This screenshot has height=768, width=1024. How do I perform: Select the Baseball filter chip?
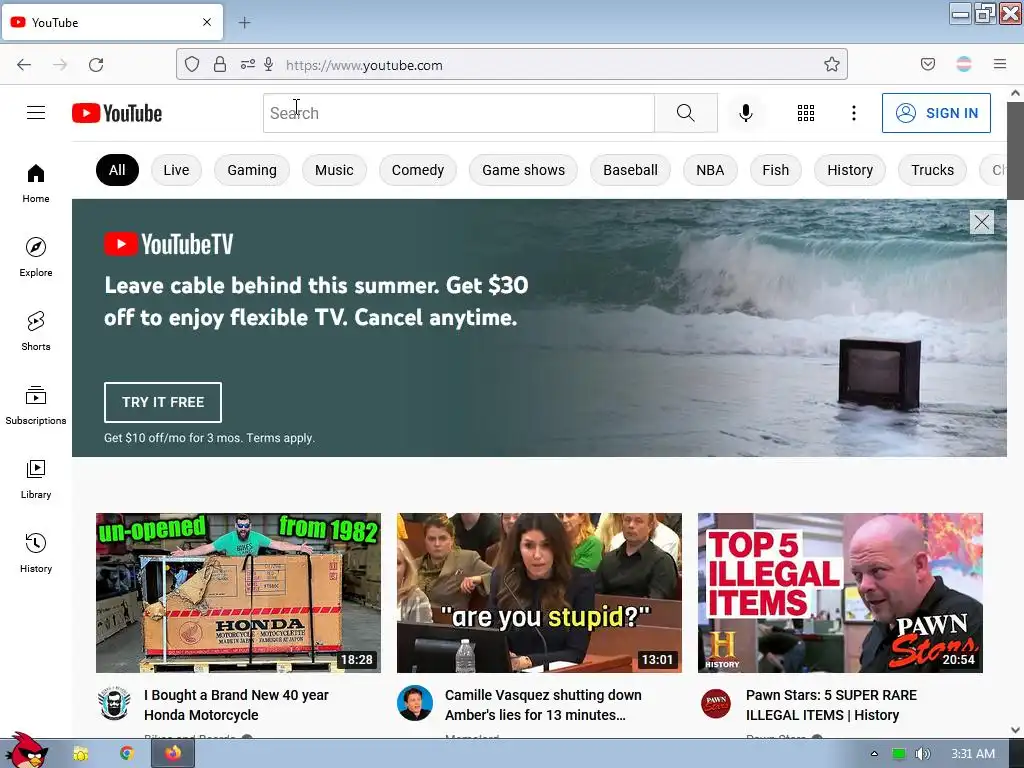click(x=630, y=170)
